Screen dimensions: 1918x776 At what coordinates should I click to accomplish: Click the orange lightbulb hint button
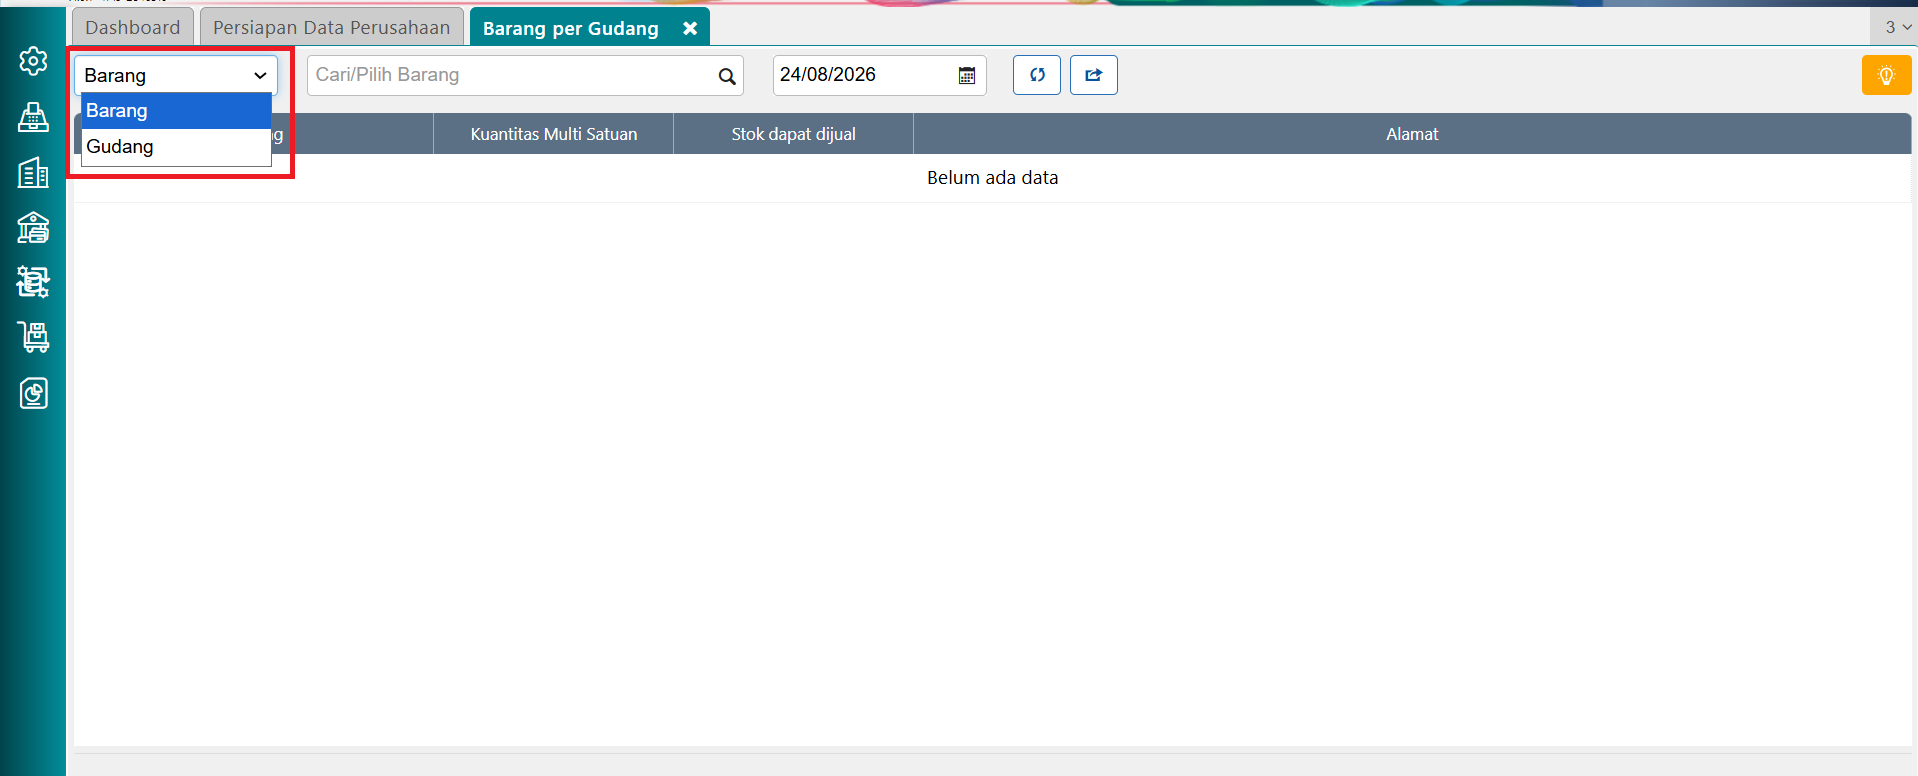tap(1886, 75)
